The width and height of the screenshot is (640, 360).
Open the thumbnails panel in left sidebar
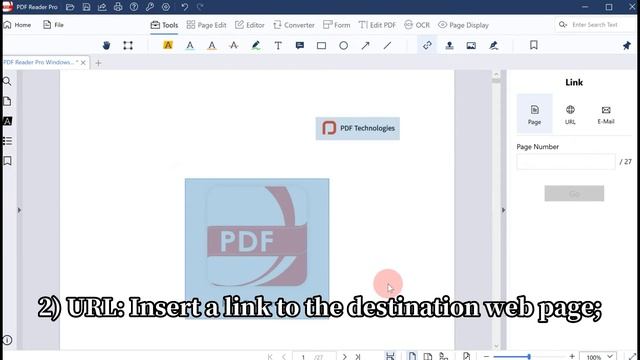point(7,101)
